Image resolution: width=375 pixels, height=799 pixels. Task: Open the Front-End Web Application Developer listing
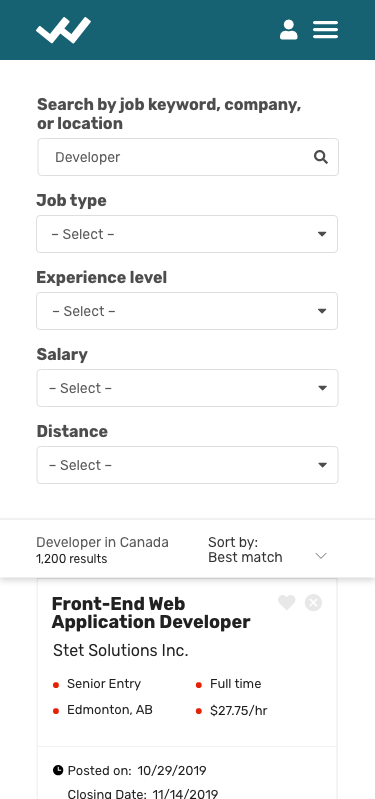coord(151,613)
